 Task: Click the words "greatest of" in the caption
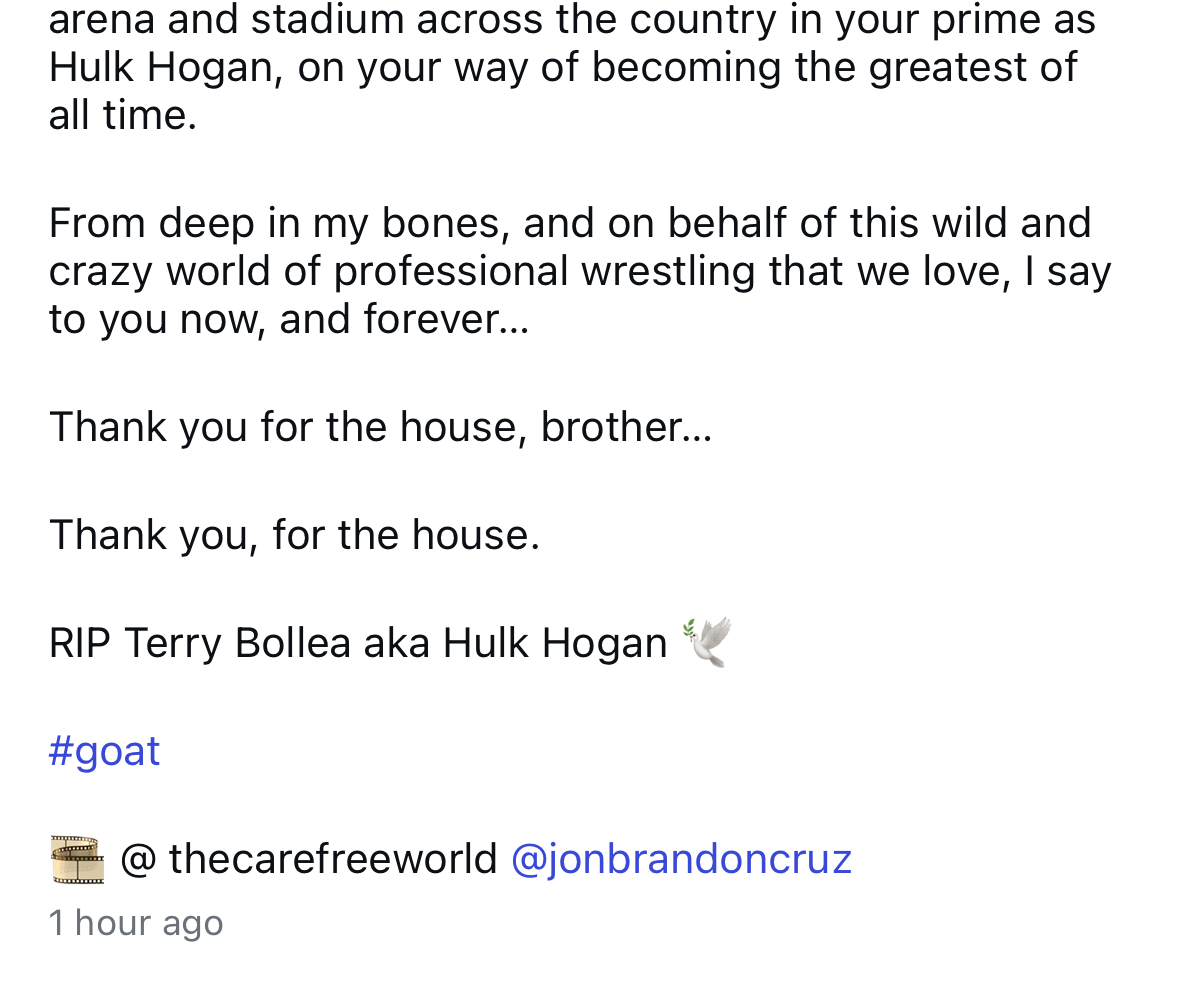coord(973,68)
